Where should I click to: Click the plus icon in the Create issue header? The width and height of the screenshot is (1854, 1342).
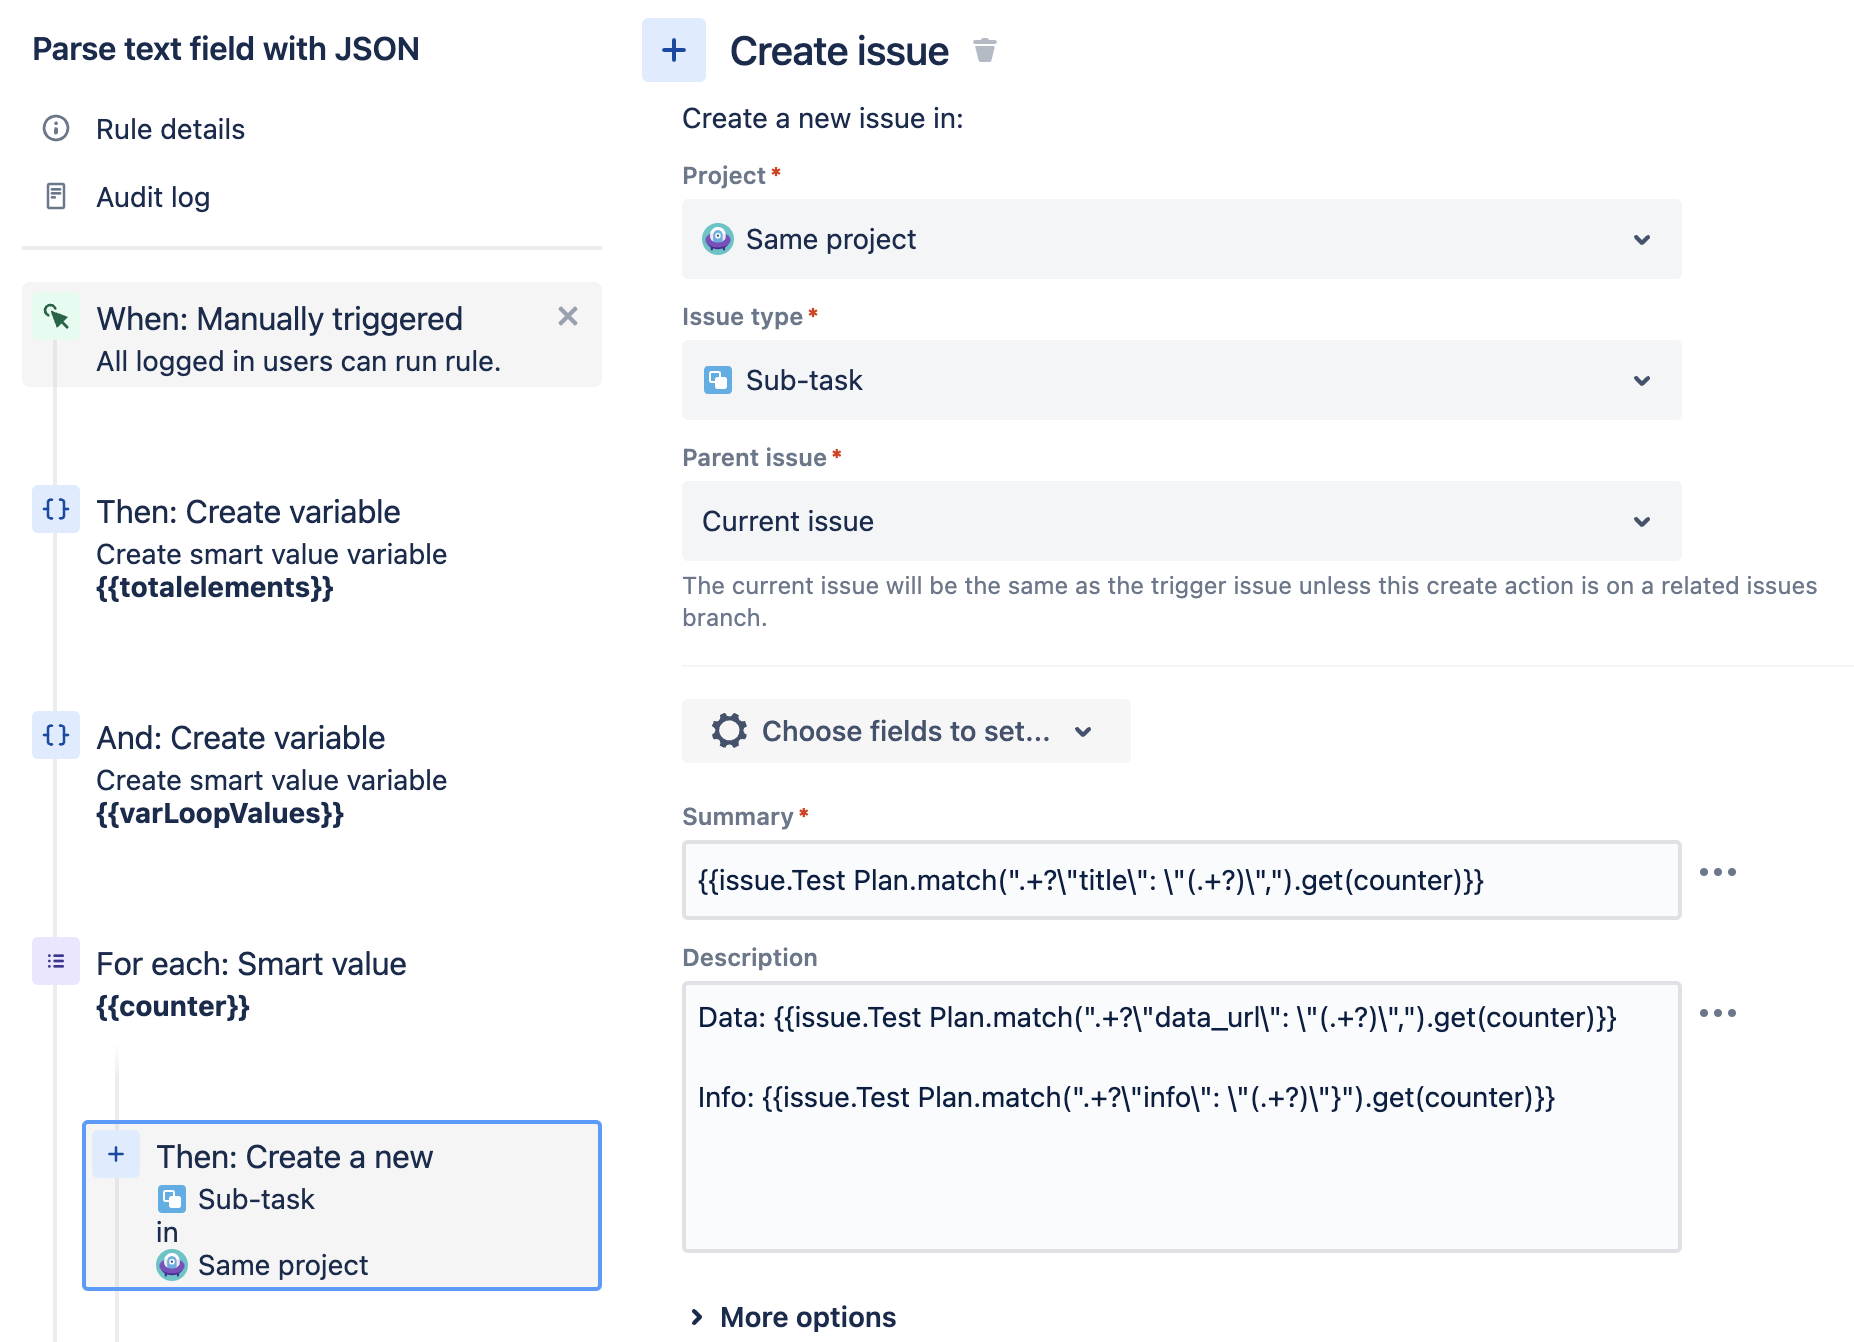(x=674, y=50)
